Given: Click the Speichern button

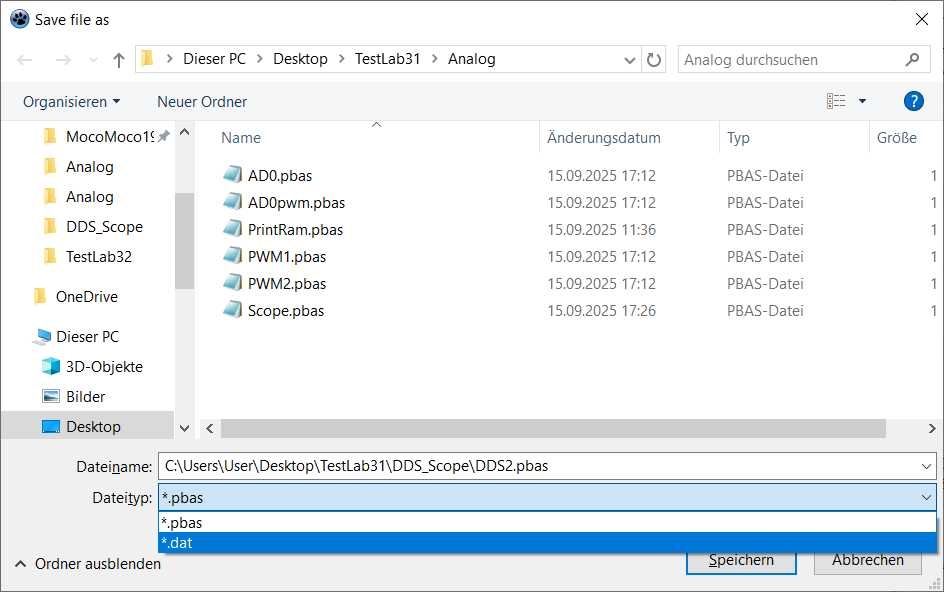Looking at the screenshot, I should 741,560.
